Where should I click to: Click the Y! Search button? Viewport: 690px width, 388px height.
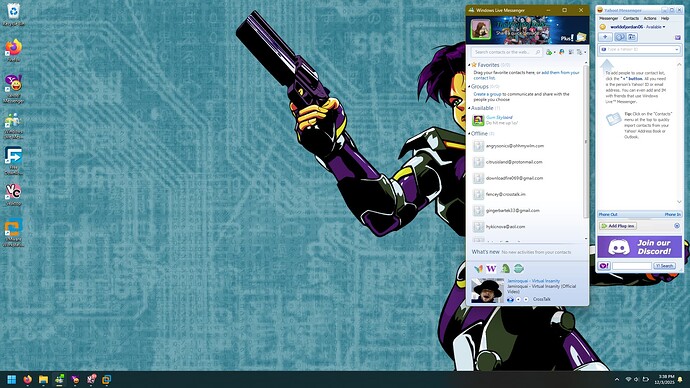point(664,266)
